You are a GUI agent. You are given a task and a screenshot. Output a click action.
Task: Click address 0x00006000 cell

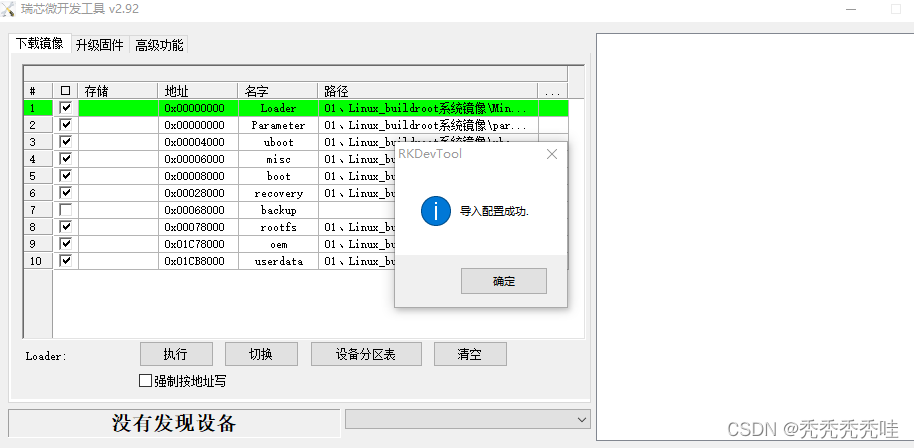198,159
